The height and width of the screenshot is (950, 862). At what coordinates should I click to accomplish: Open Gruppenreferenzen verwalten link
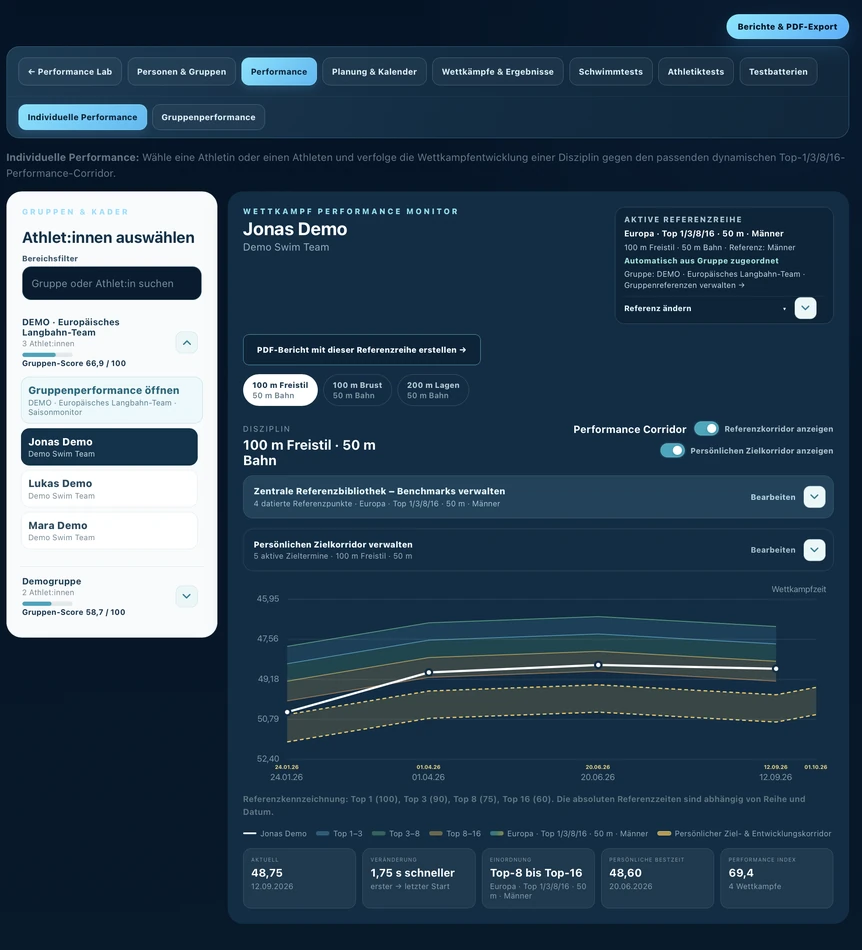tap(684, 285)
